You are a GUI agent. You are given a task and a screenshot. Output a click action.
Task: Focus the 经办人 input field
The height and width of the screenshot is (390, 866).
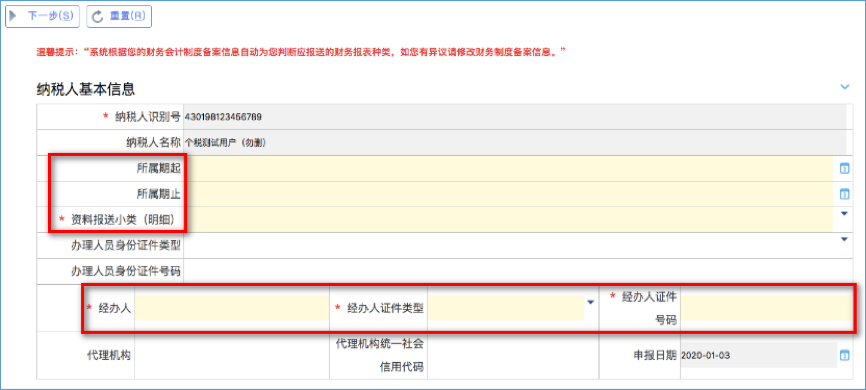231,308
